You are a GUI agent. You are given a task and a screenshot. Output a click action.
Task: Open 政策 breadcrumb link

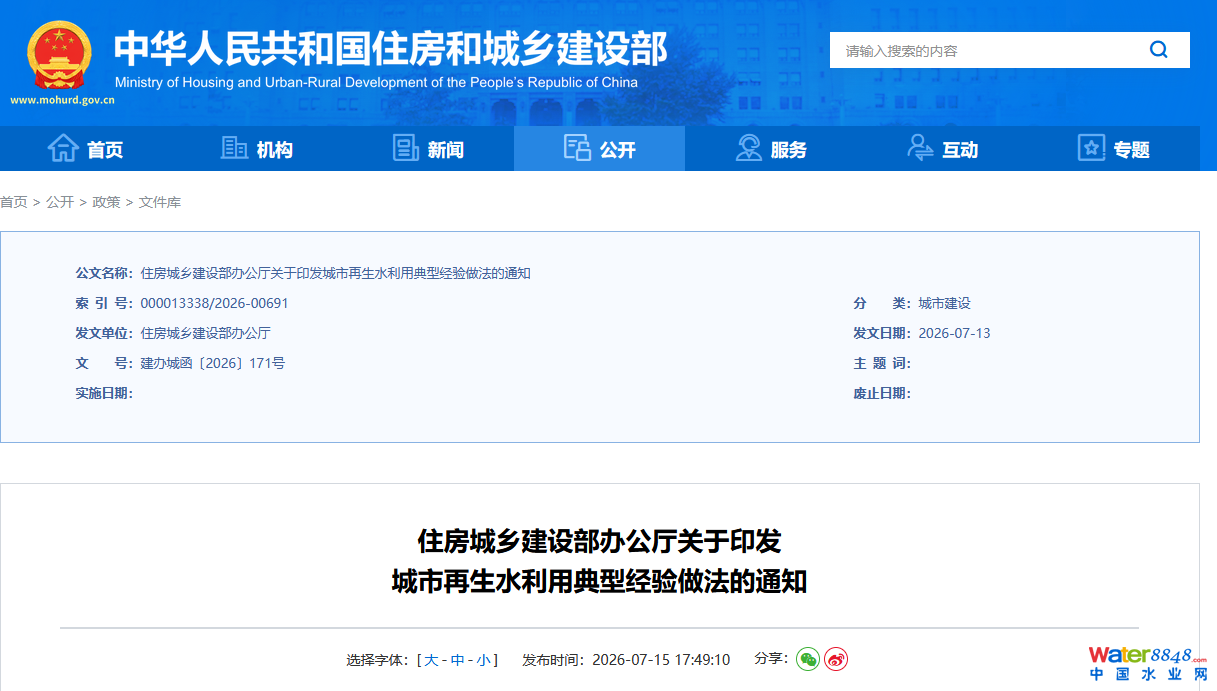coord(106,202)
